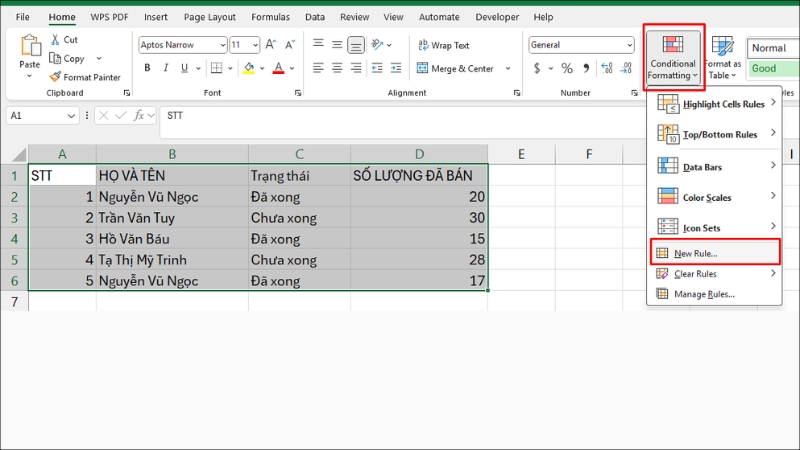The image size is (800, 450).
Task: Open Highlight Cells Rules submenu
Action: point(714,104)
